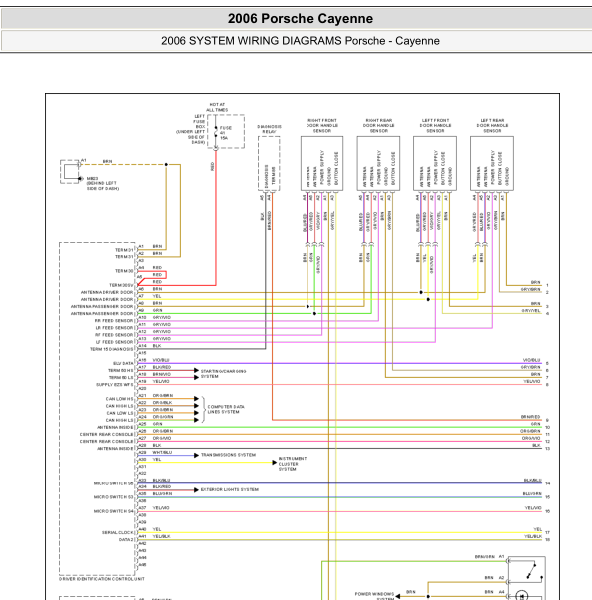Screen dimensions: 592x600
Task: Select the Right Front Door Handle Sensor box
Action: pos(322,163)
